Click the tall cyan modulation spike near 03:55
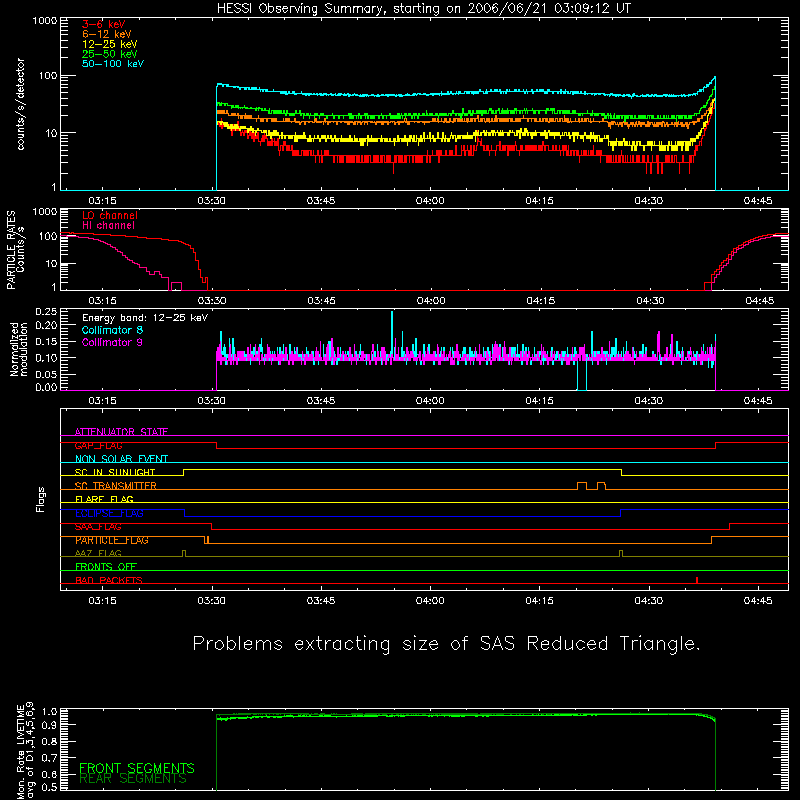800x800 pixels. tap(392, 332)
